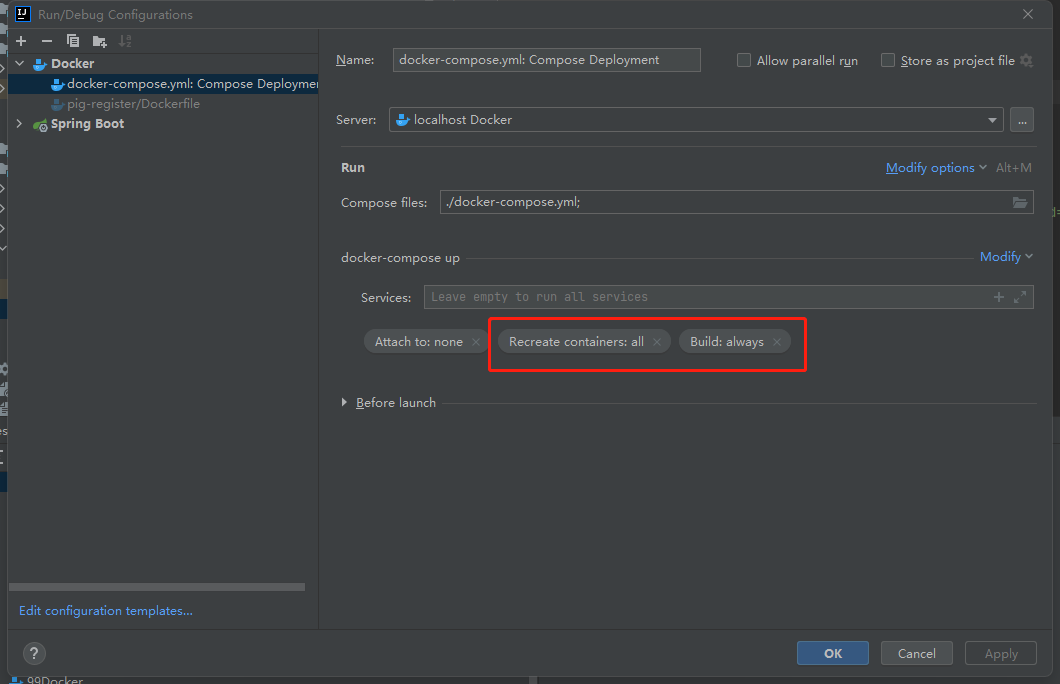Open help with the question mark button

[x=34, y=653]
